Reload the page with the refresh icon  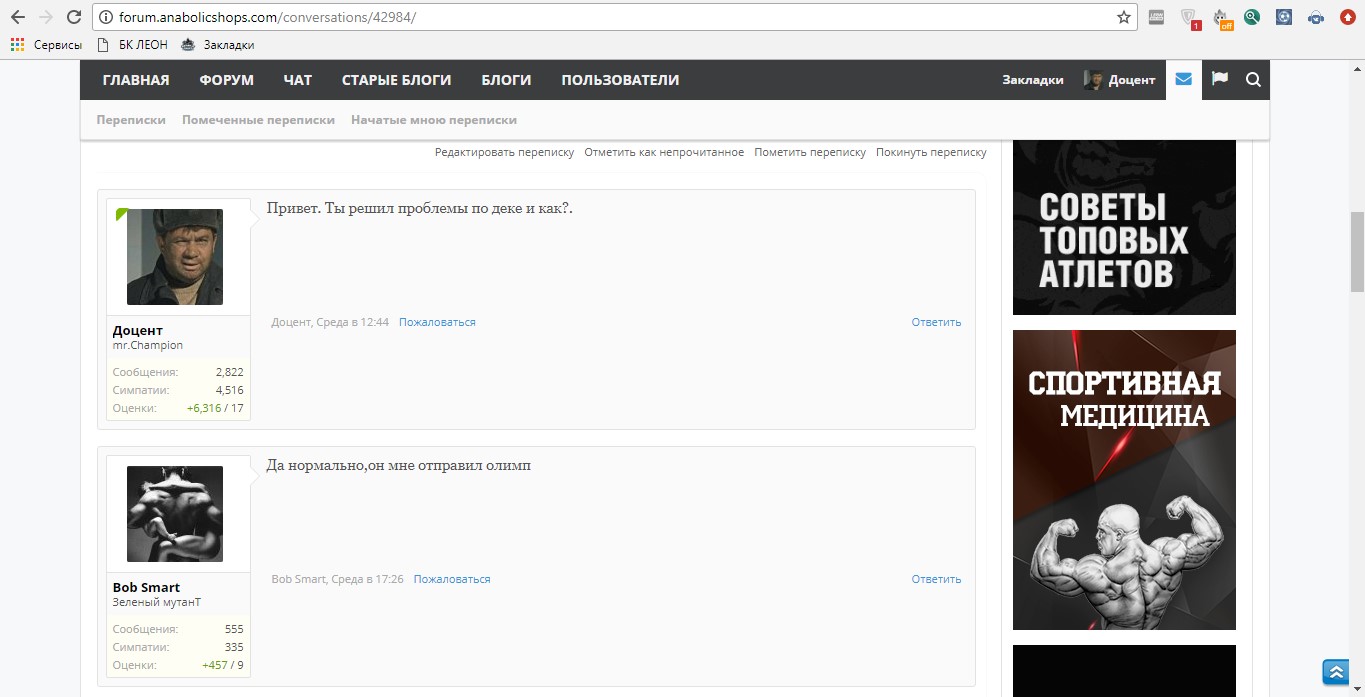point(73,17)
